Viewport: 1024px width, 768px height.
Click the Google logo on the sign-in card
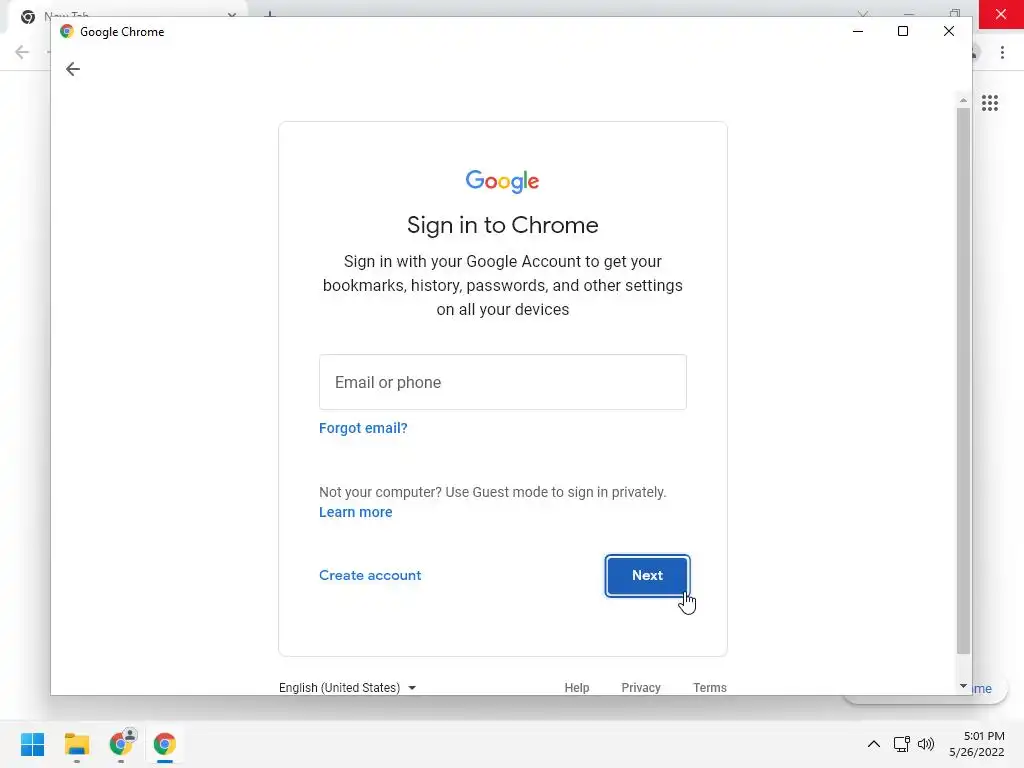pyautogui.click(x=502, y=181)
